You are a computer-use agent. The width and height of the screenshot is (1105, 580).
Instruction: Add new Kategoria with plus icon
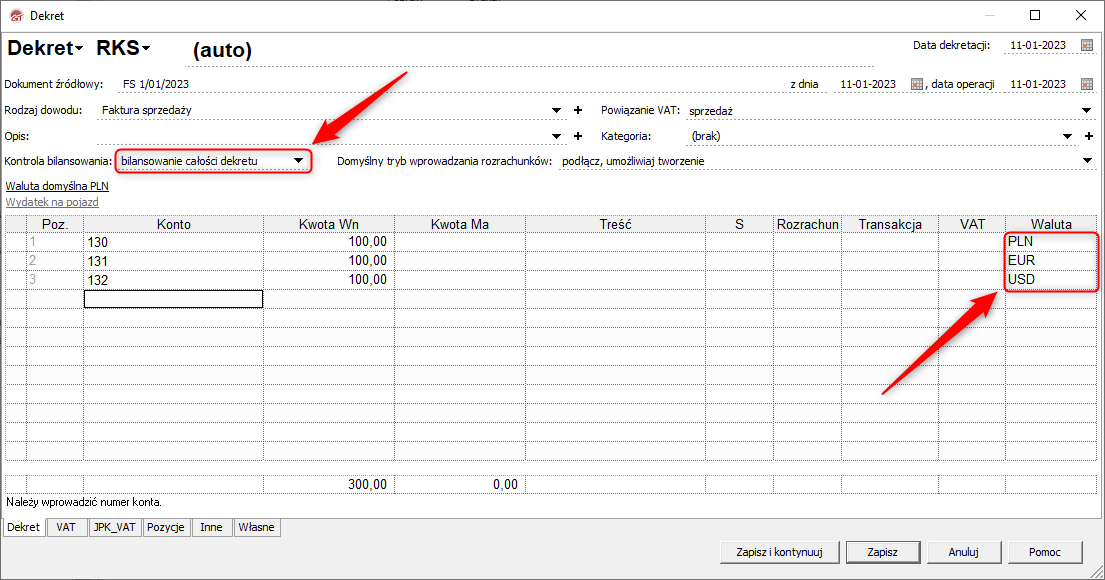[x=1089, y=136]
